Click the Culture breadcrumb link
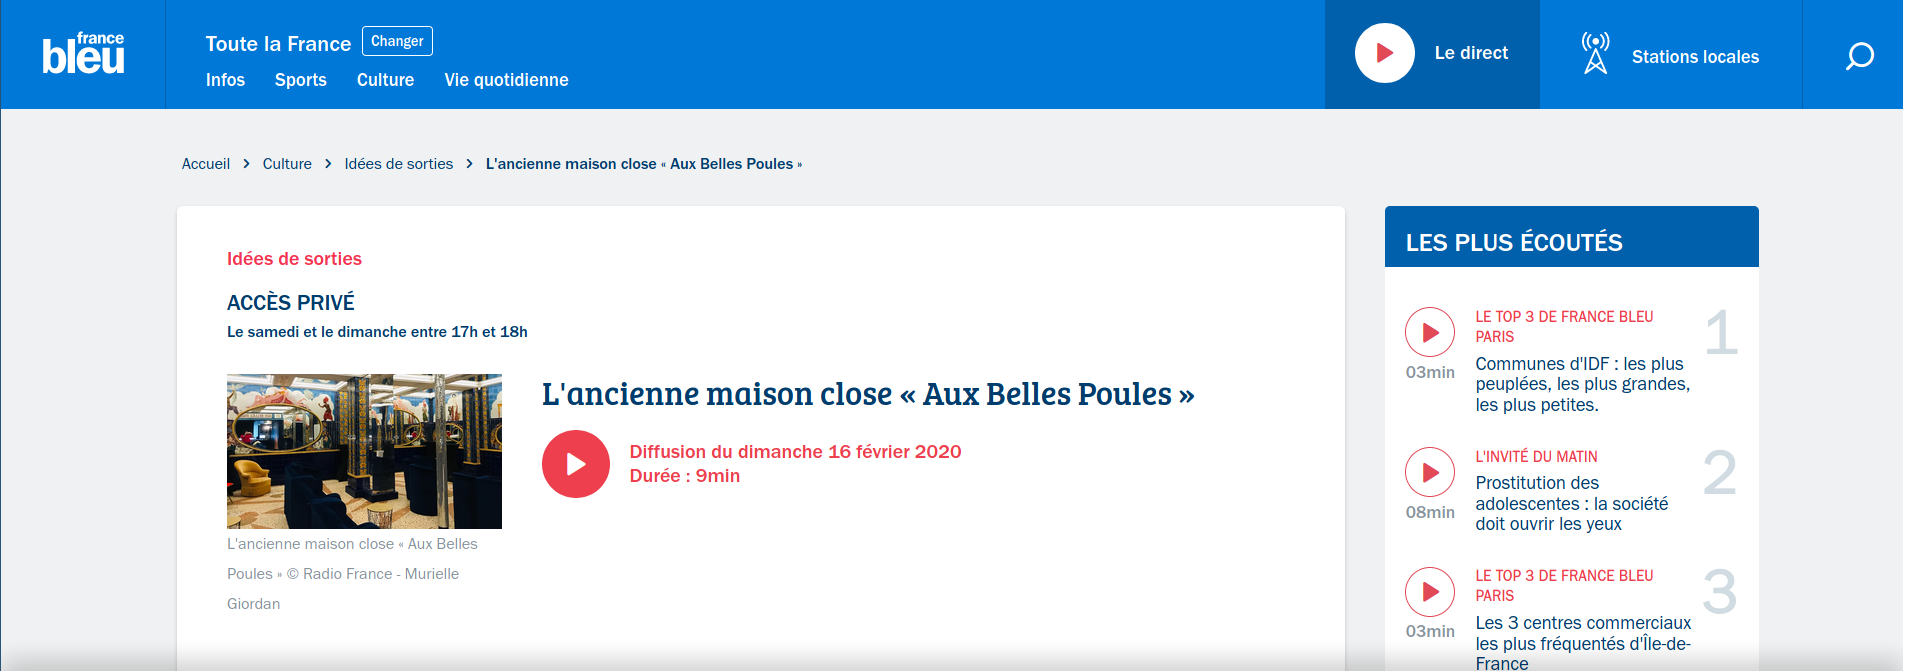This screenshot has height=671, width=1906. tap(287, 164)
